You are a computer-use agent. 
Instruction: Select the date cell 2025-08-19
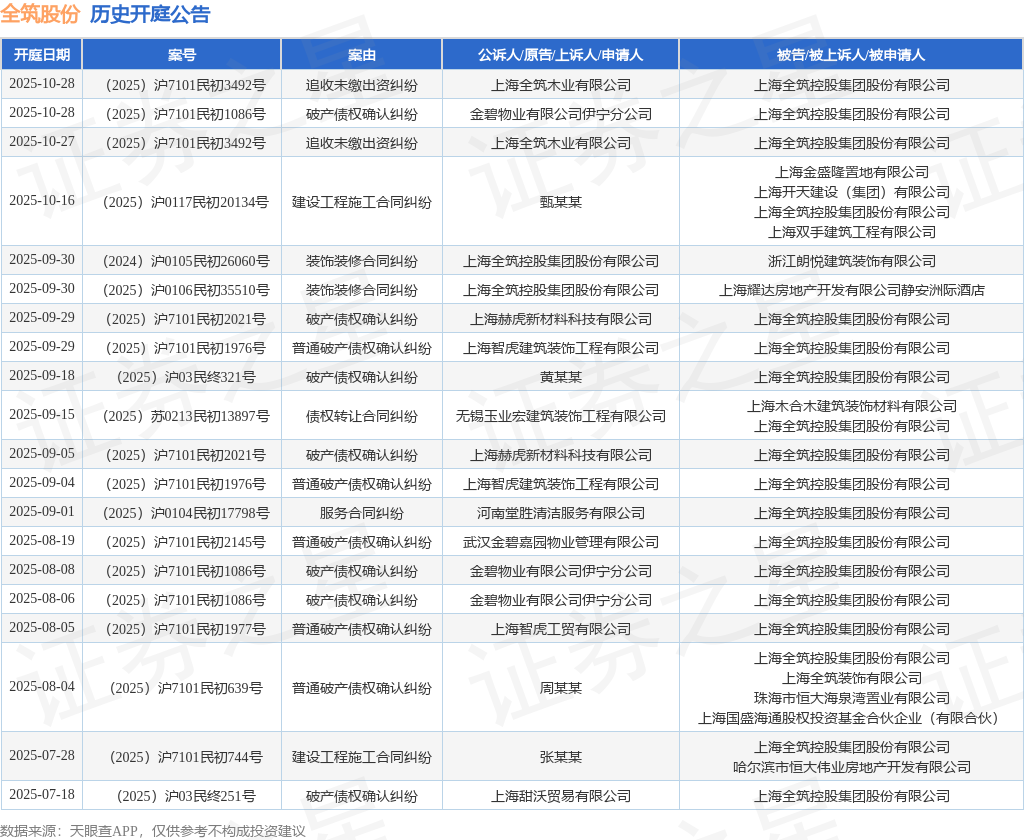point(42,541)
